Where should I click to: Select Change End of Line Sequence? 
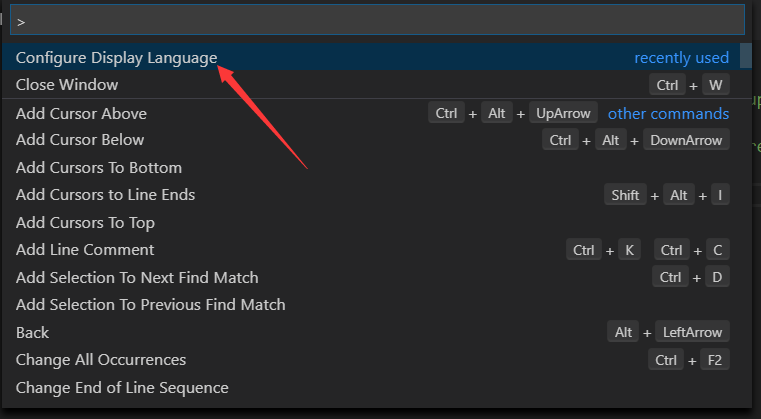tap(122, 387)
